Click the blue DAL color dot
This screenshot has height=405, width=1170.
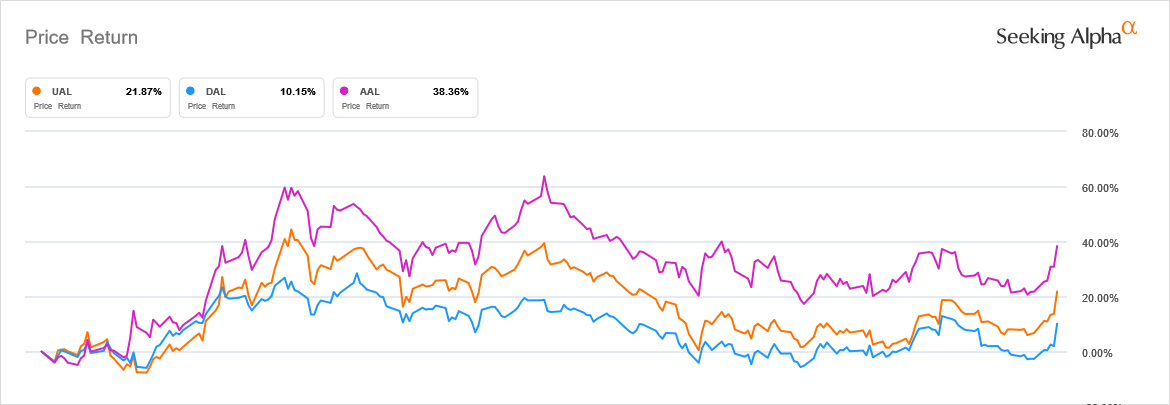[190, 91]
